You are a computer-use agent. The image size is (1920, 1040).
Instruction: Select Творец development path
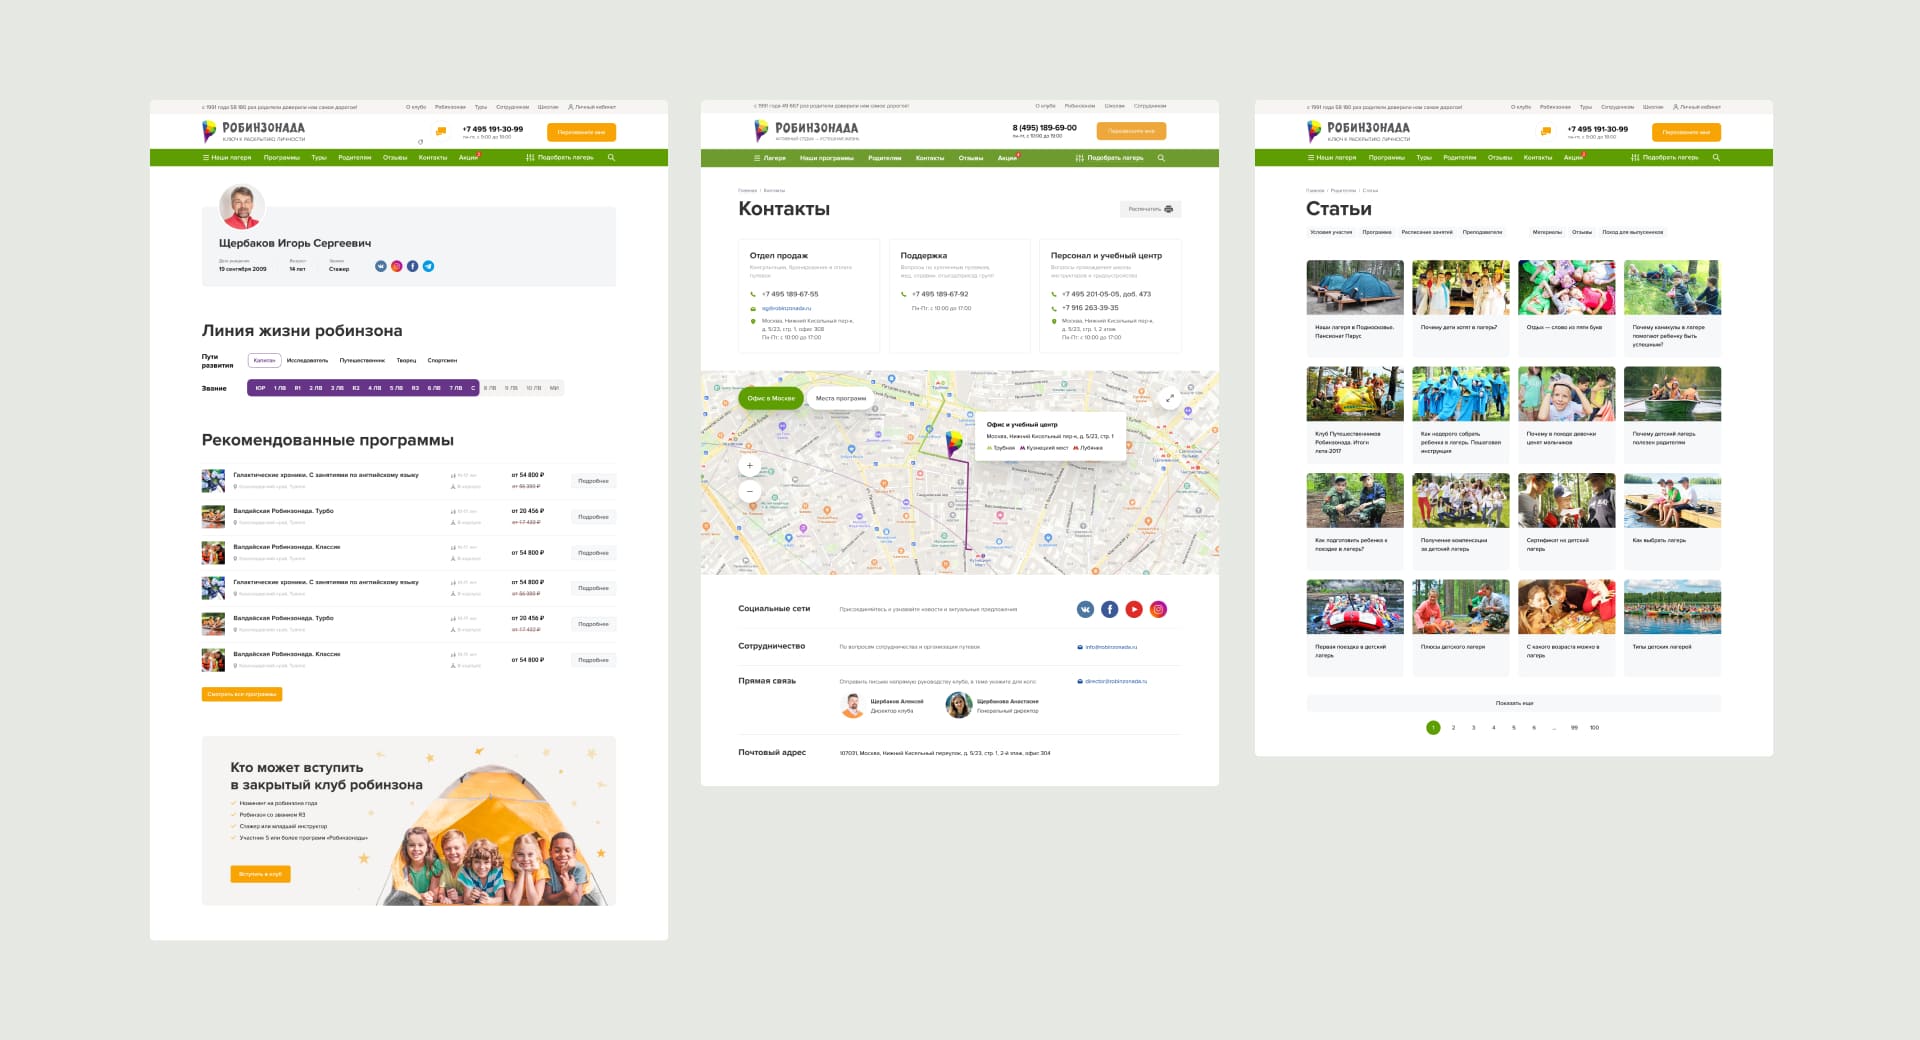pyautogui.click(x=406, y=360)
